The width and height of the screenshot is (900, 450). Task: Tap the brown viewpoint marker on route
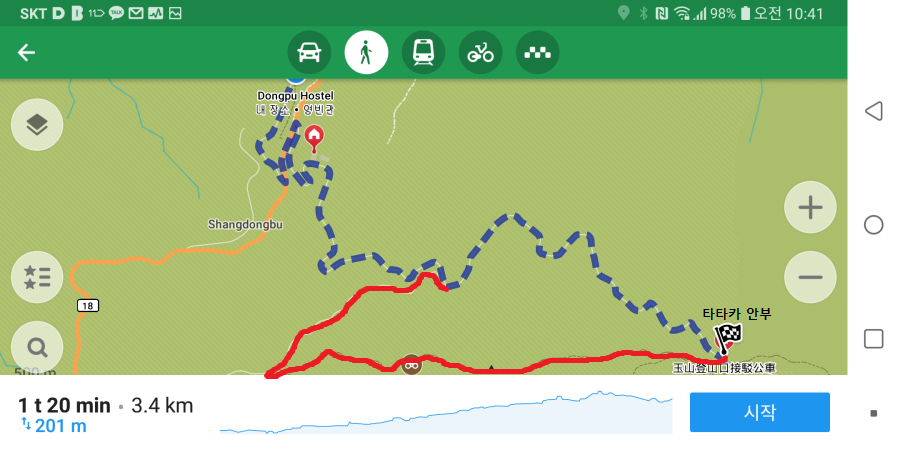click(412, 364)
